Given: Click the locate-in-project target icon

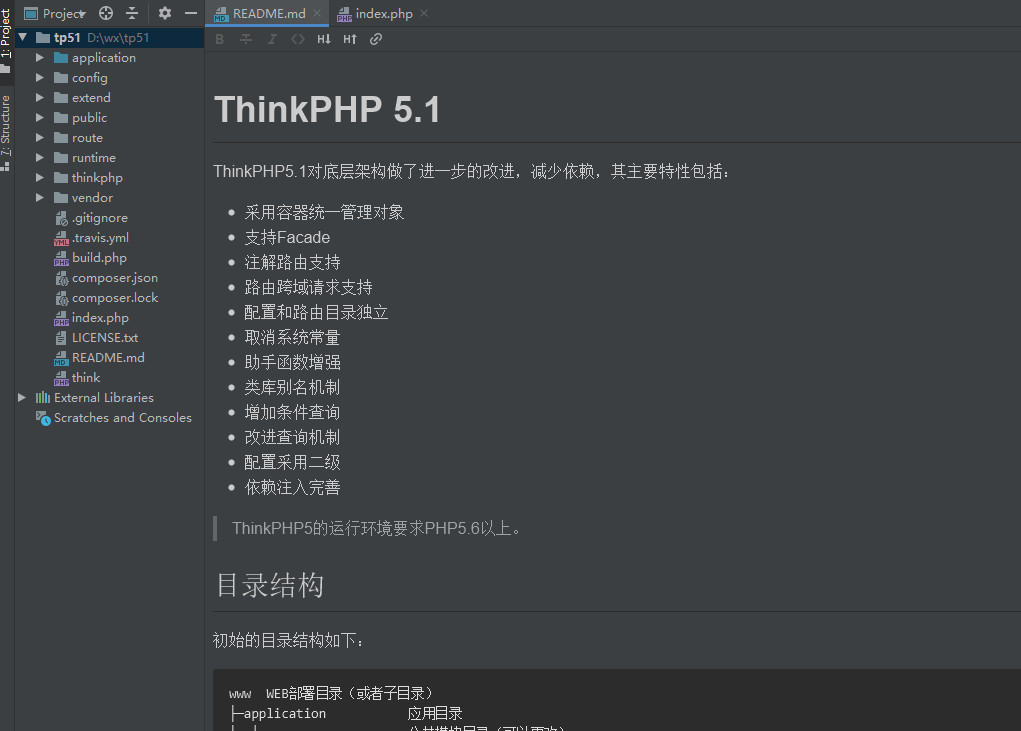Looking at the screenshot, I should [x=106, y=13].
